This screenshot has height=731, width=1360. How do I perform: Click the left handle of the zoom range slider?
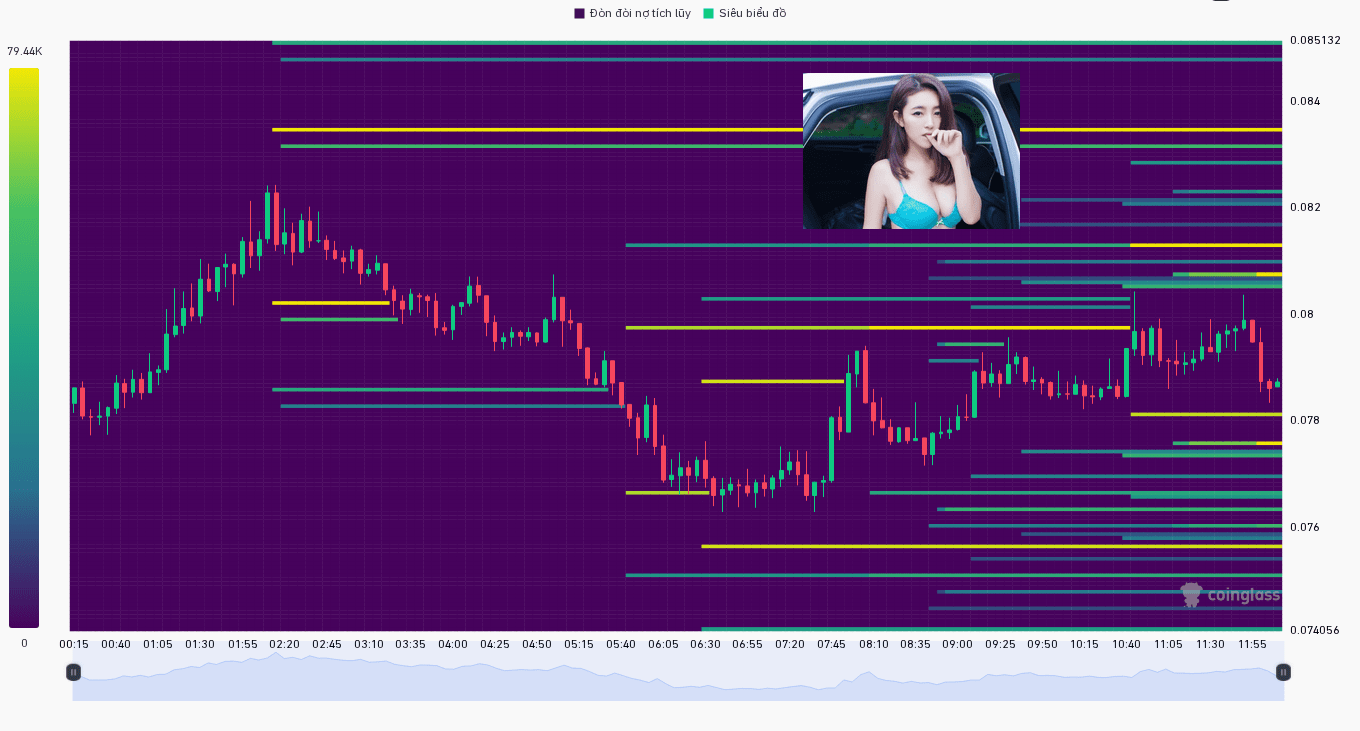(73, 672)
